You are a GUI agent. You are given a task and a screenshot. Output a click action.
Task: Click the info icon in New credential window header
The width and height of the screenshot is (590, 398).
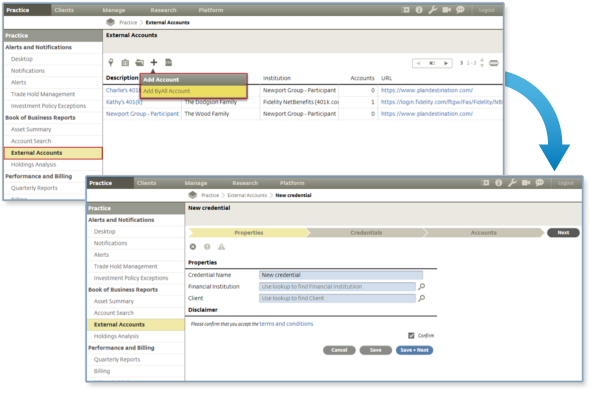pos(499,183)
